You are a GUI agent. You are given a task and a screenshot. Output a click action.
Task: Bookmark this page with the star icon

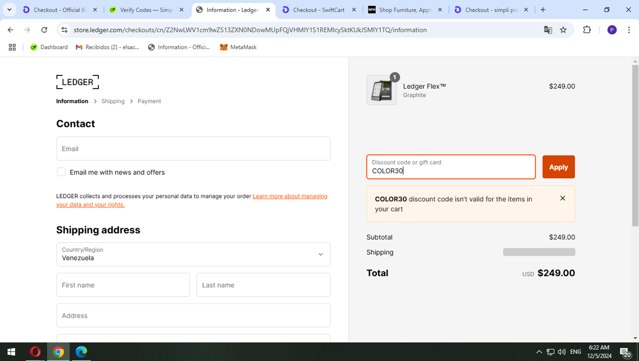[563, 30]
